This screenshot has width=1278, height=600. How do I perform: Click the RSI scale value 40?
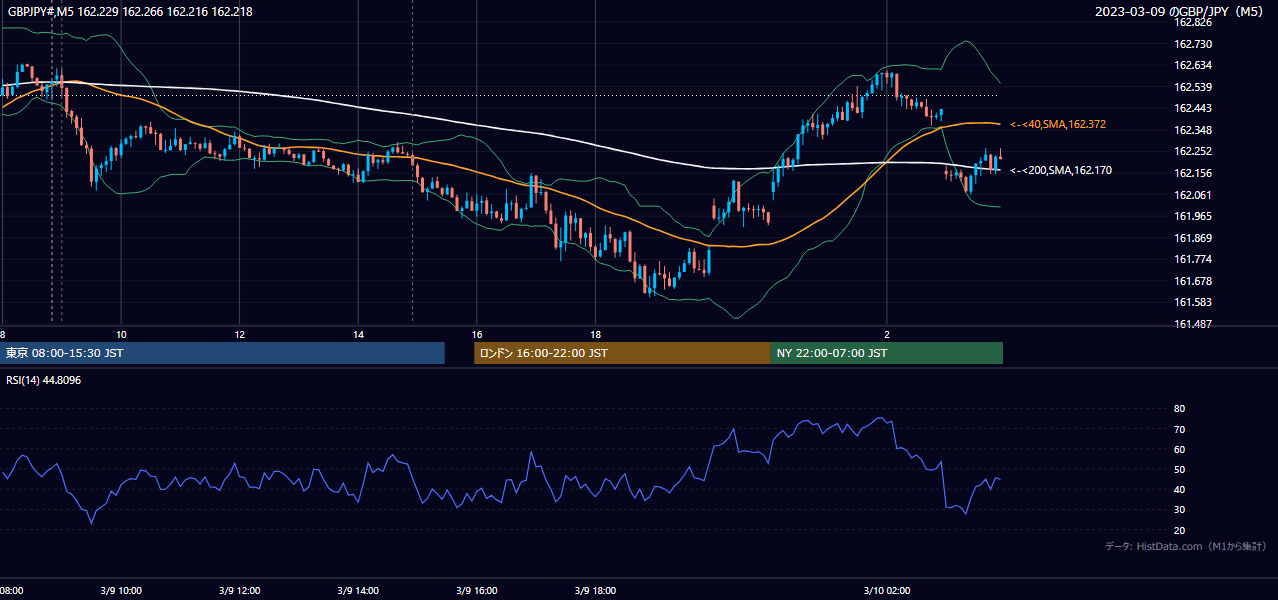pos(1179,490)
